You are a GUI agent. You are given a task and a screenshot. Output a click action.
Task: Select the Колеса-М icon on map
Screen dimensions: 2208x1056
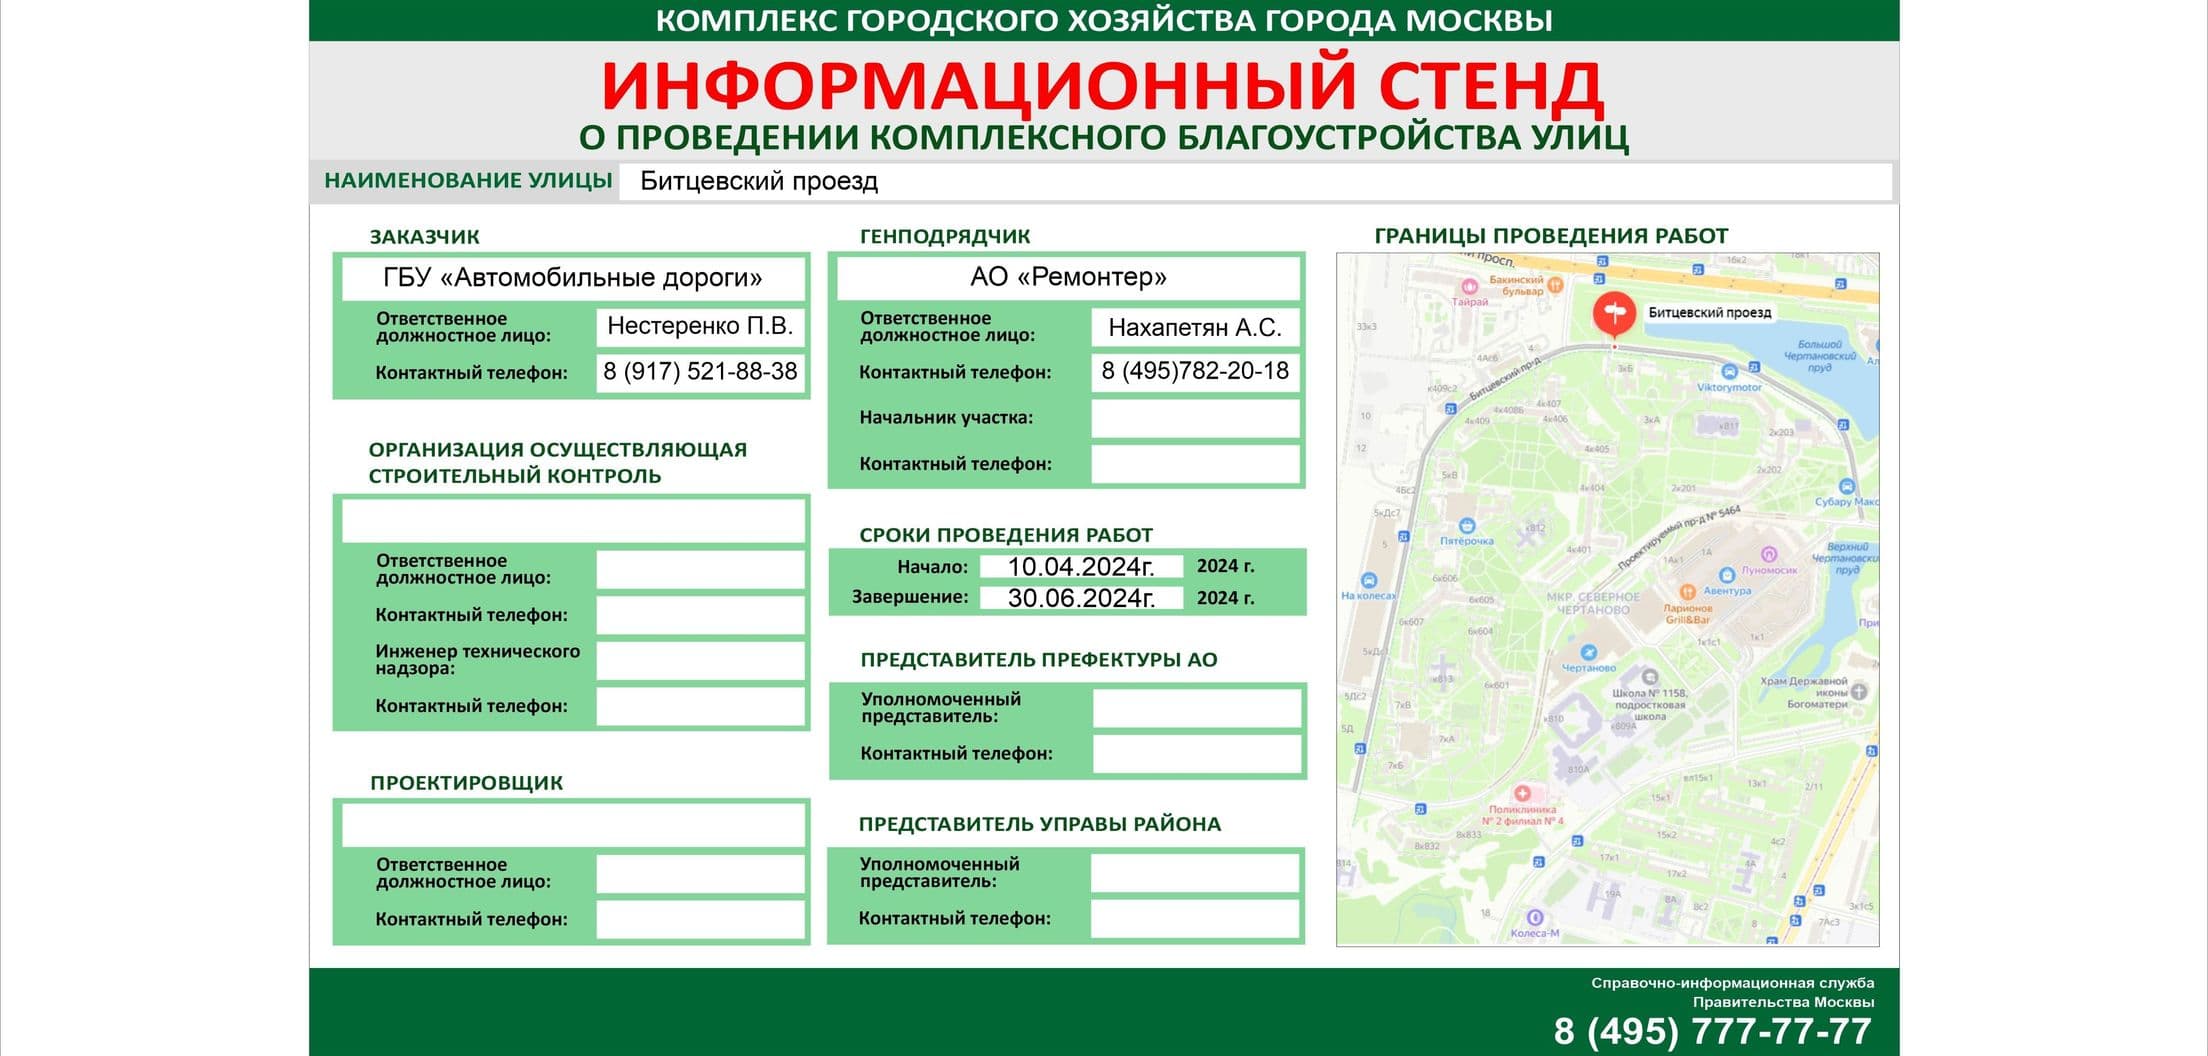1534,918
